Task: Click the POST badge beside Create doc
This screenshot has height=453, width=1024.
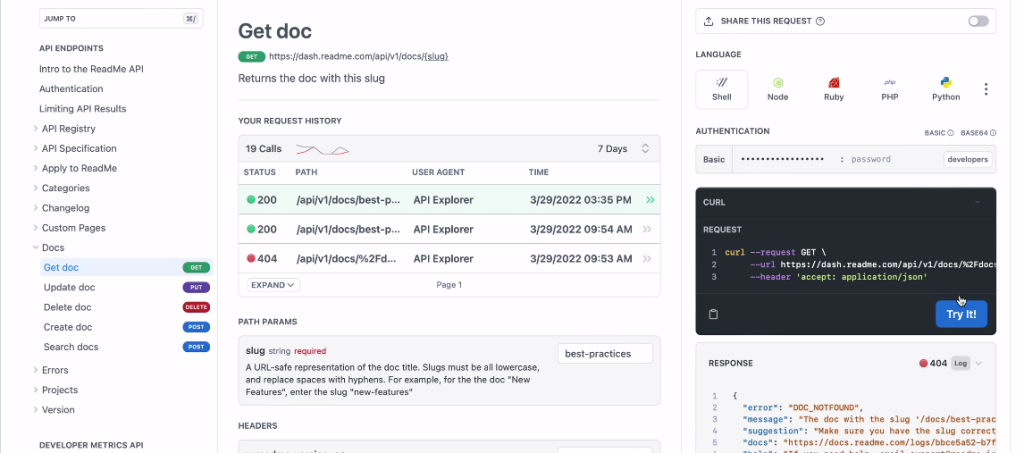Action: coord(196,327)
